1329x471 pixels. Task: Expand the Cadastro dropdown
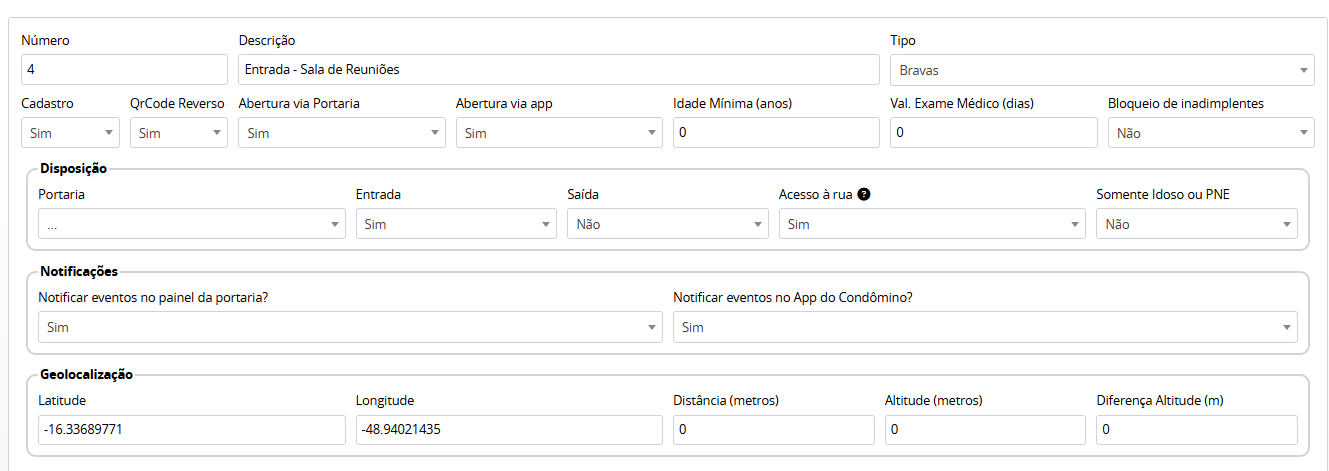(70, 133)
